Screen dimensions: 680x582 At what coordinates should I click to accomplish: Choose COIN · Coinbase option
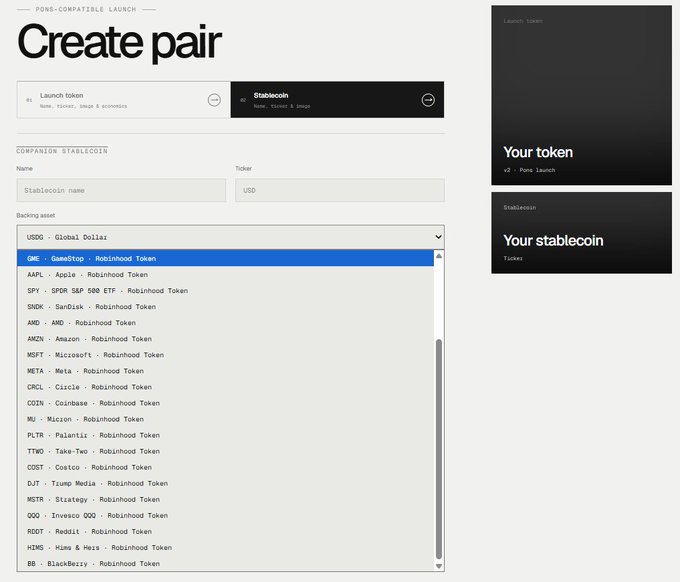pyautogui.click(x=226, y=403)
